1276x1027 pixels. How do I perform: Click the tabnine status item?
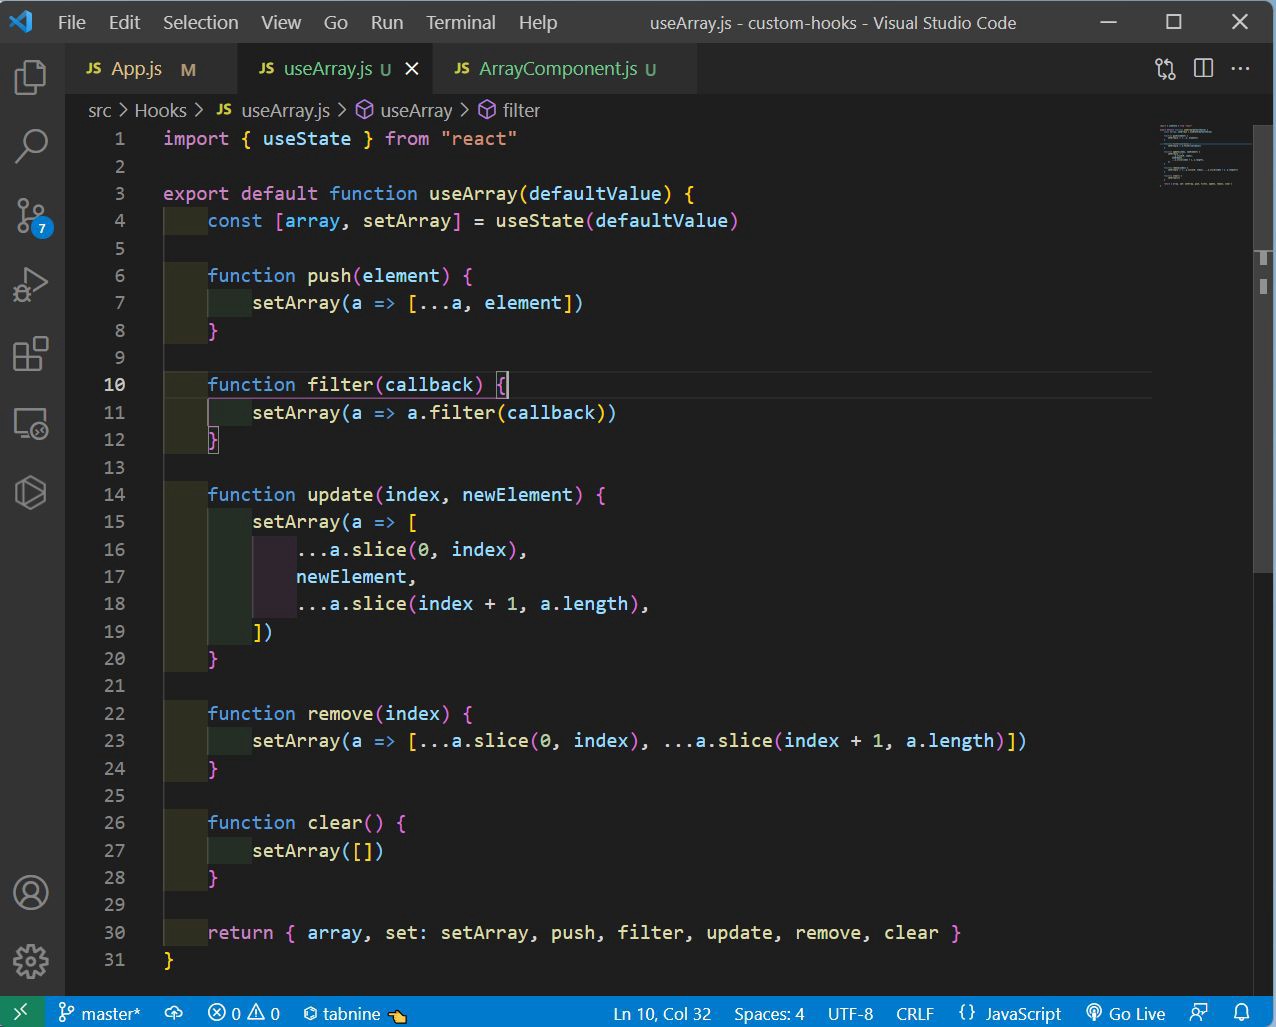coord(355,1014)
